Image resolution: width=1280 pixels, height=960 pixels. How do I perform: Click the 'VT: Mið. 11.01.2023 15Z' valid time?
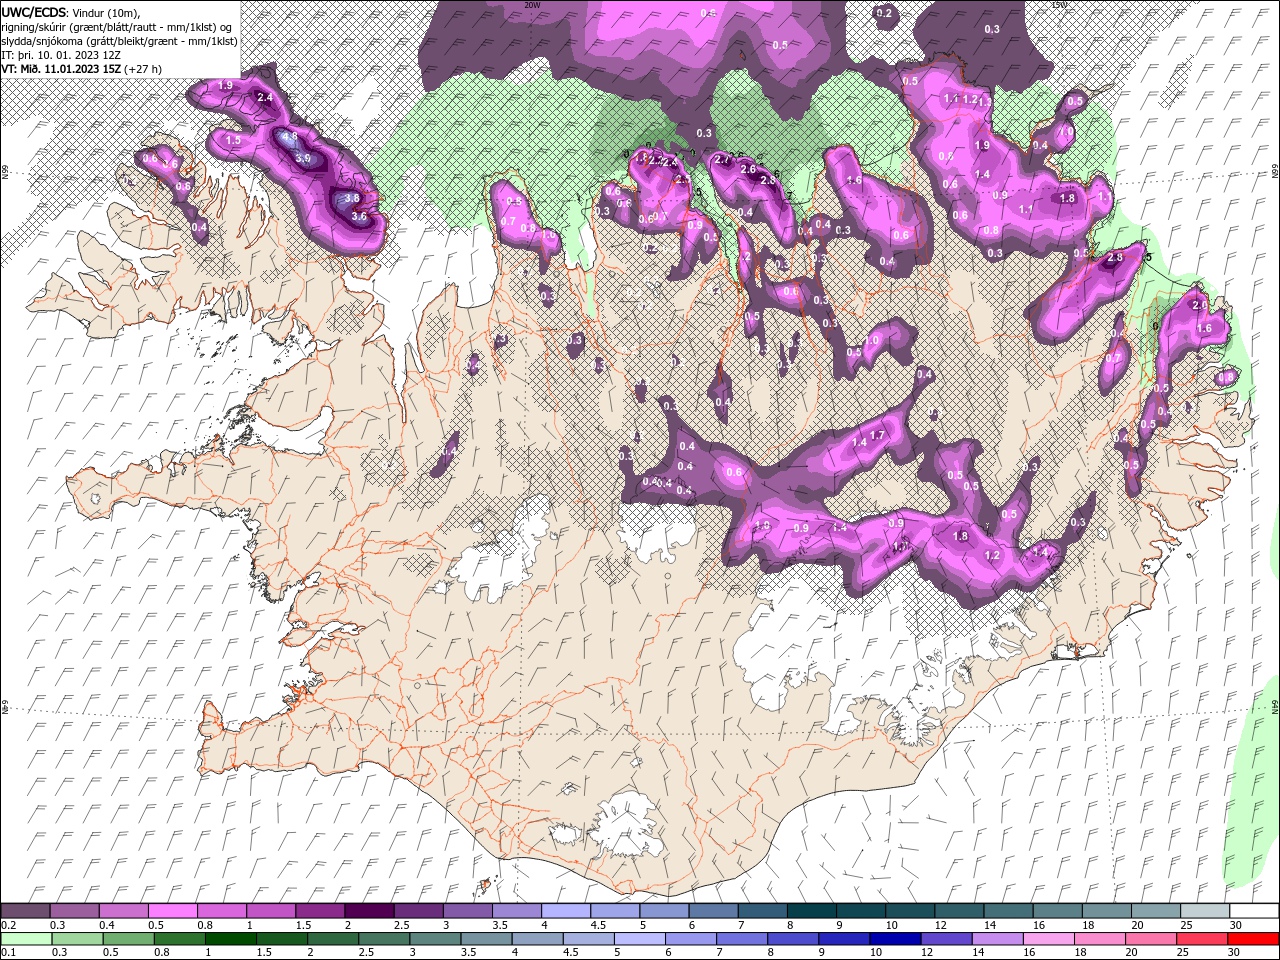point(61,69)
